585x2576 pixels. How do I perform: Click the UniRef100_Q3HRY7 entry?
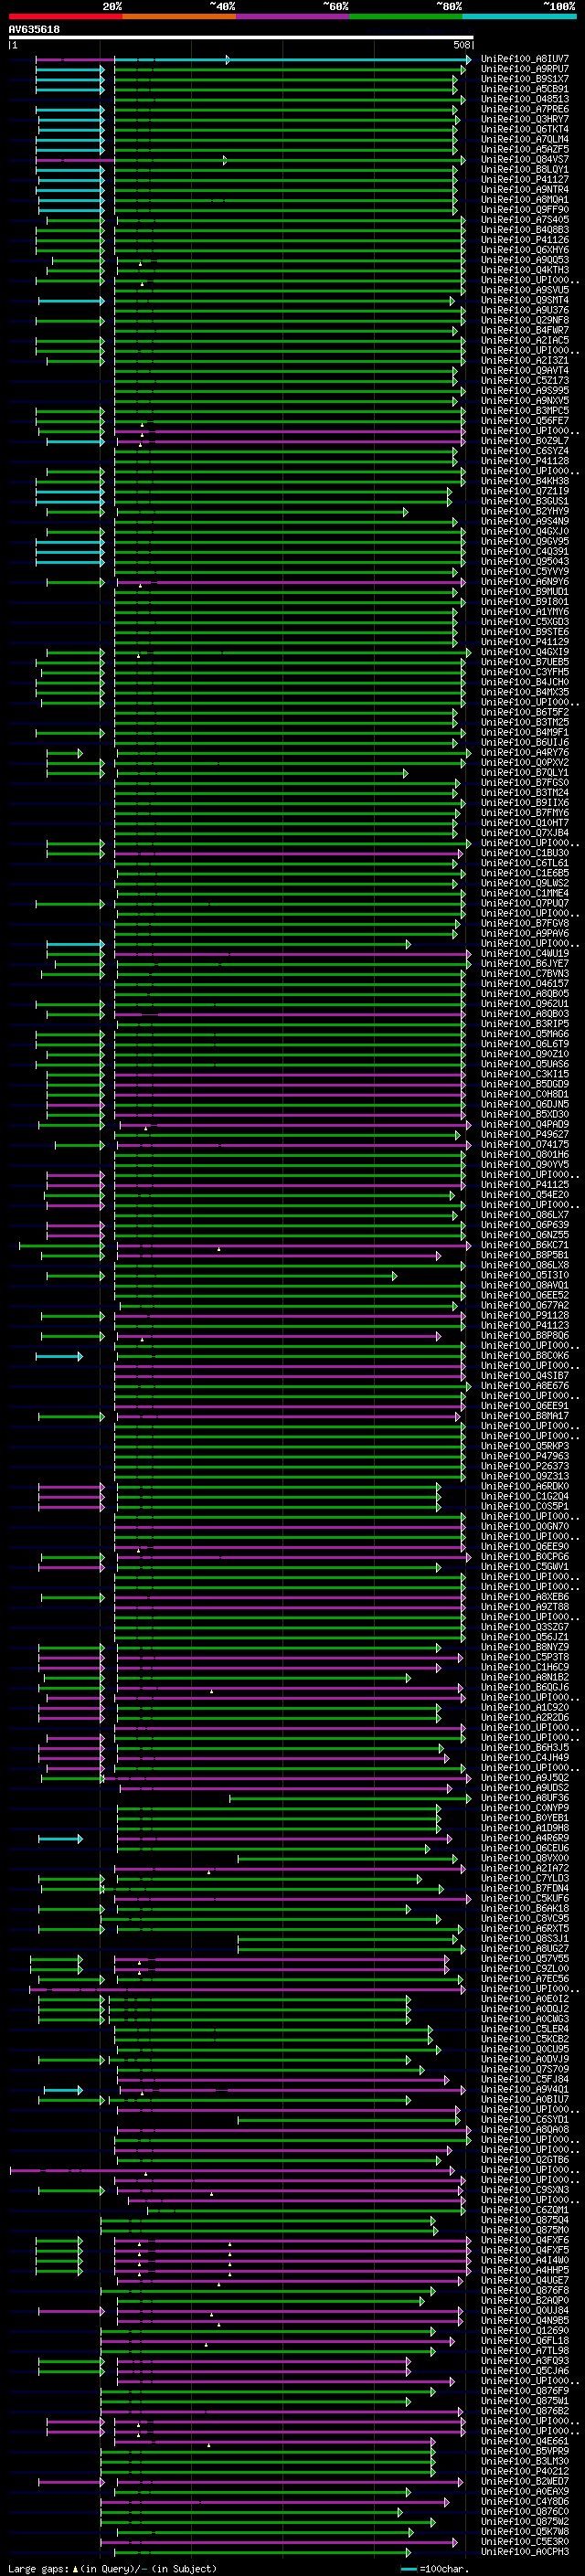click(x=525, y=119)
